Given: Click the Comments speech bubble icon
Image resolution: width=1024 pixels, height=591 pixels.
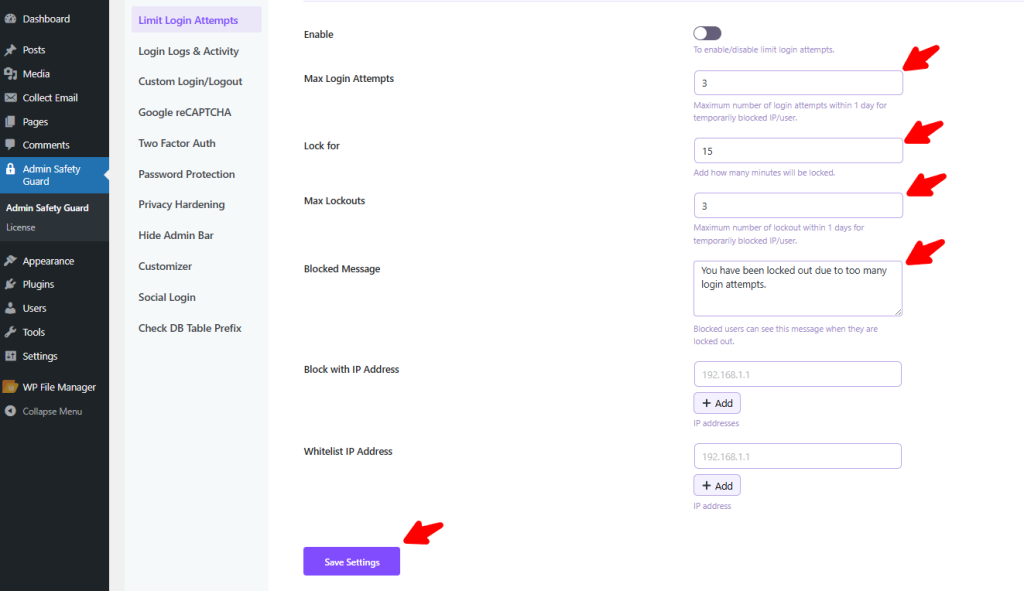Looking at the screenshot, I should click(10, 146).
